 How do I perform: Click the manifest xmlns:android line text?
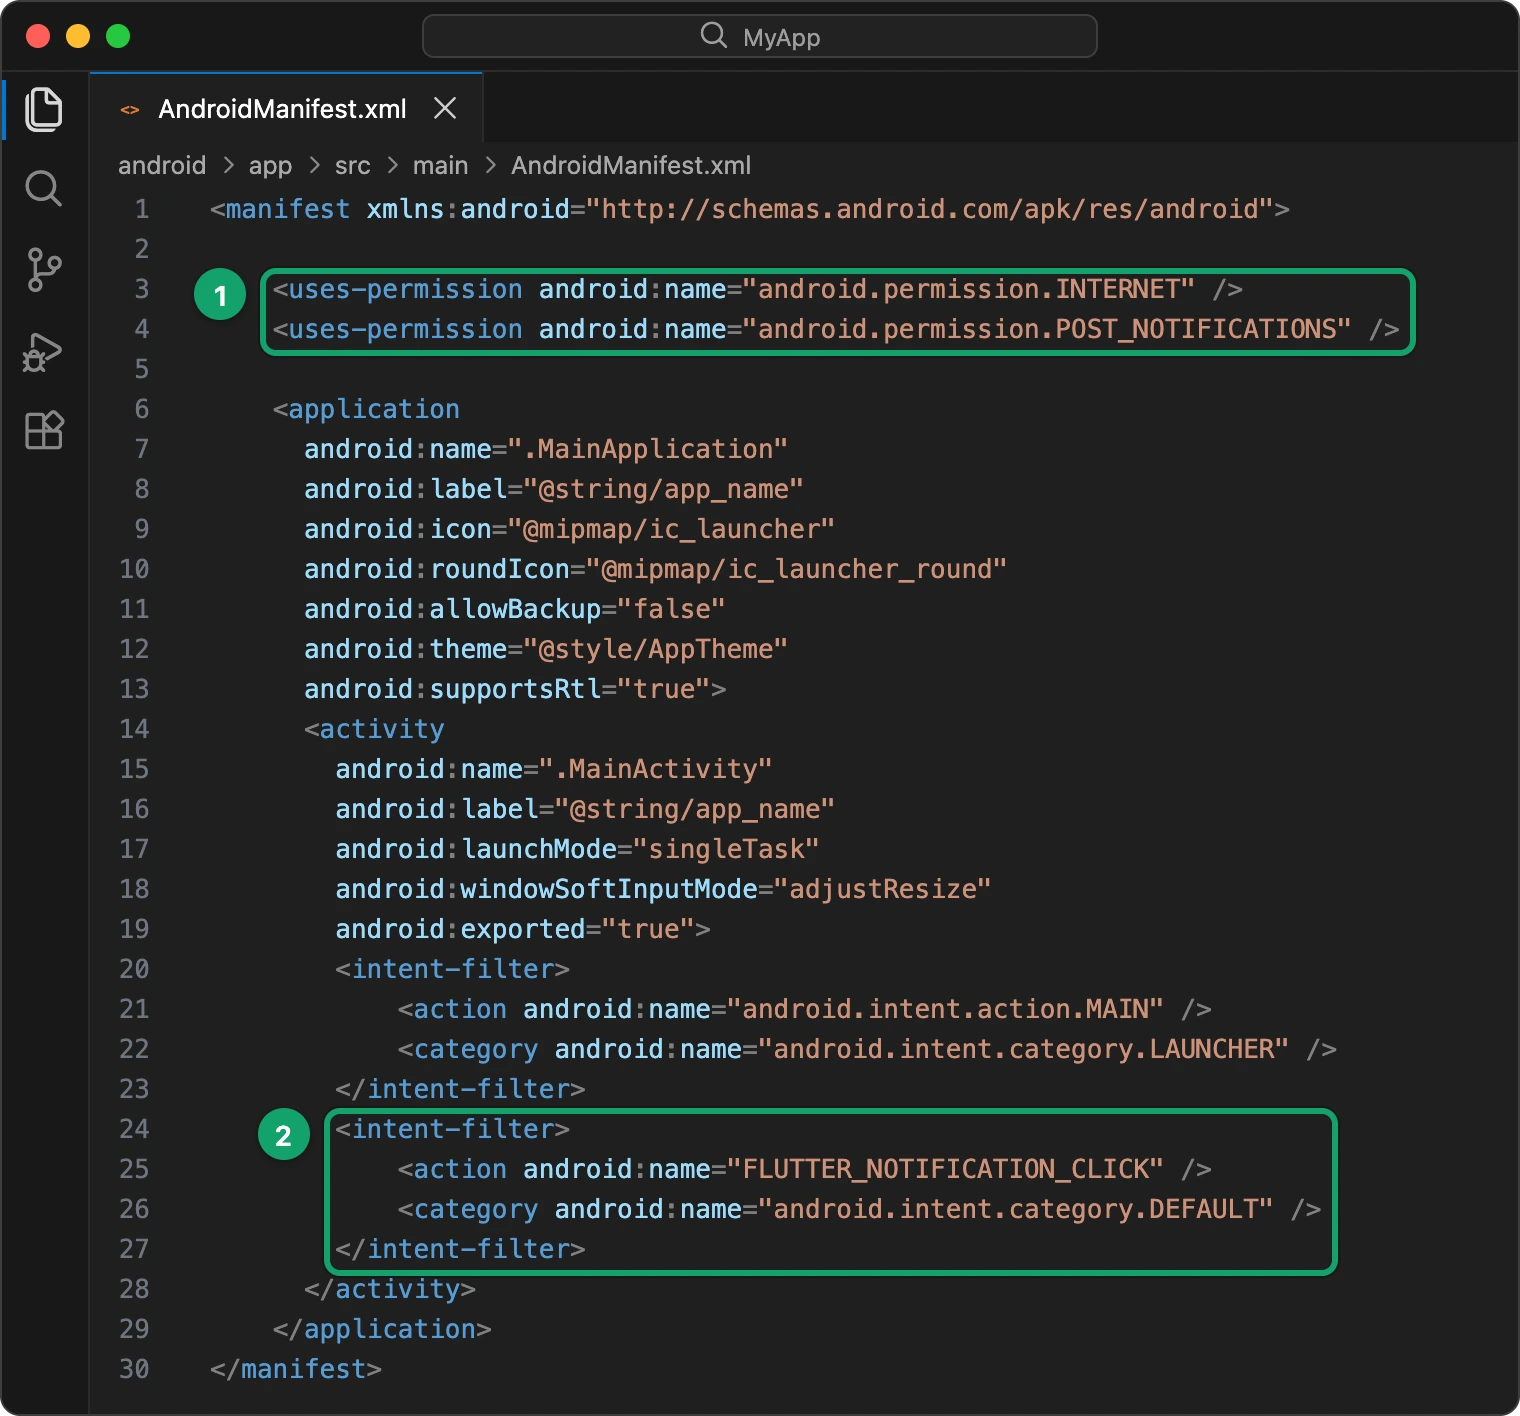pos(750,209)
